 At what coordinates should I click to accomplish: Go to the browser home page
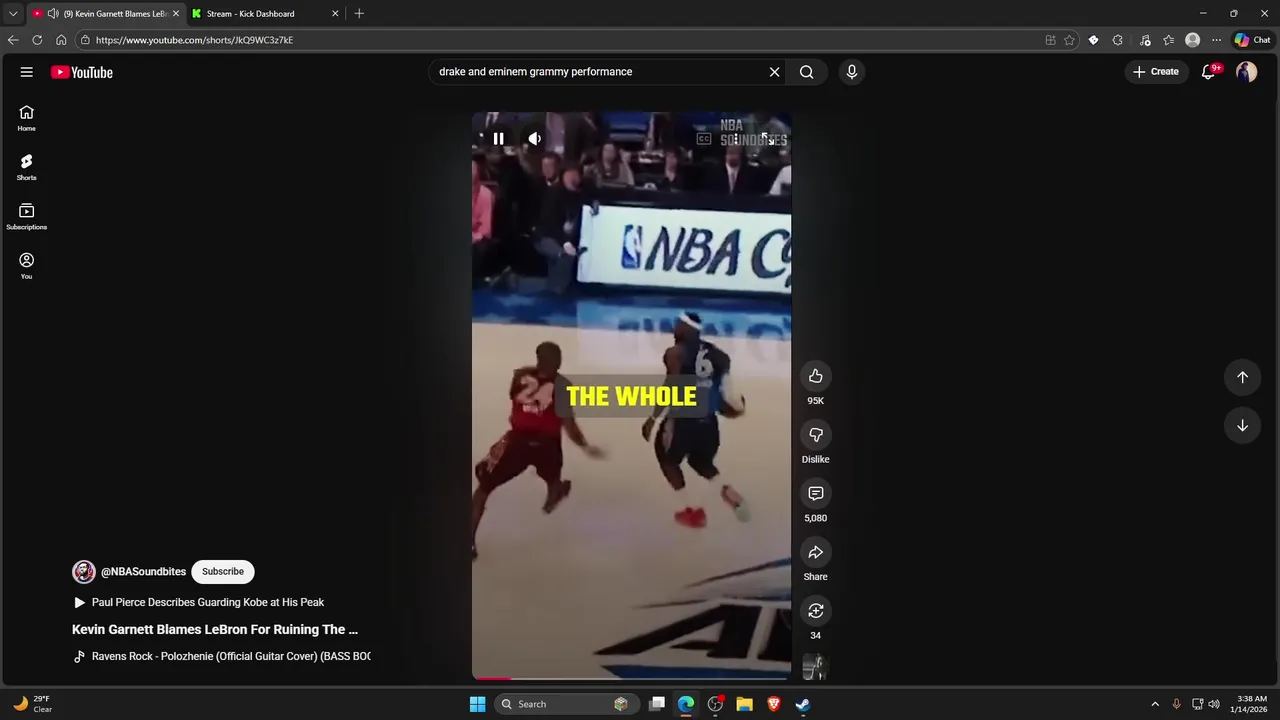coord(61,40)
